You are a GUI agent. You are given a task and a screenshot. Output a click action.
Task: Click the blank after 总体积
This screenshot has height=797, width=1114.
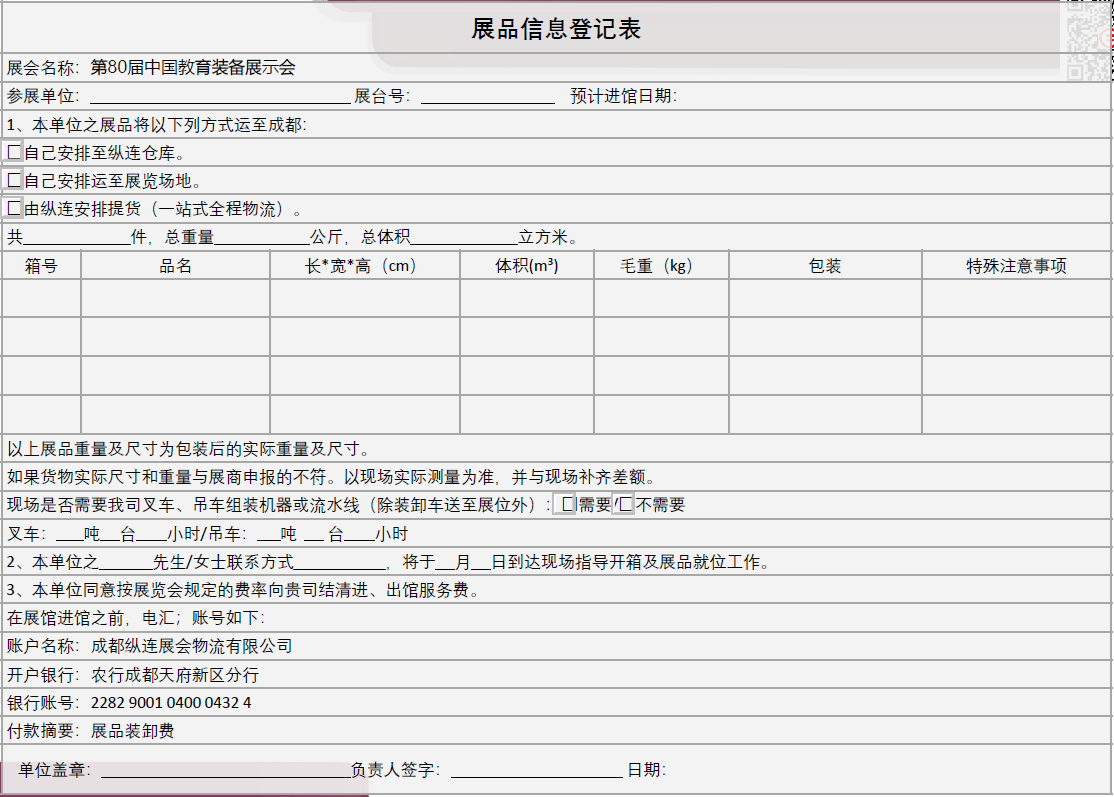tap(464, 238)
